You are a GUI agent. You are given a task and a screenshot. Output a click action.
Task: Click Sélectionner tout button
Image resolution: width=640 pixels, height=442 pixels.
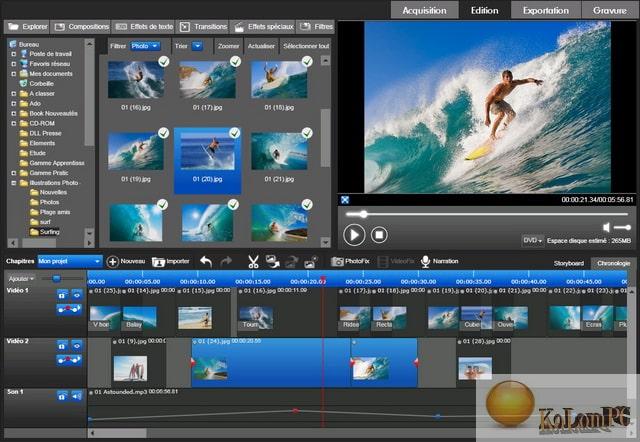tap(306, 46)
